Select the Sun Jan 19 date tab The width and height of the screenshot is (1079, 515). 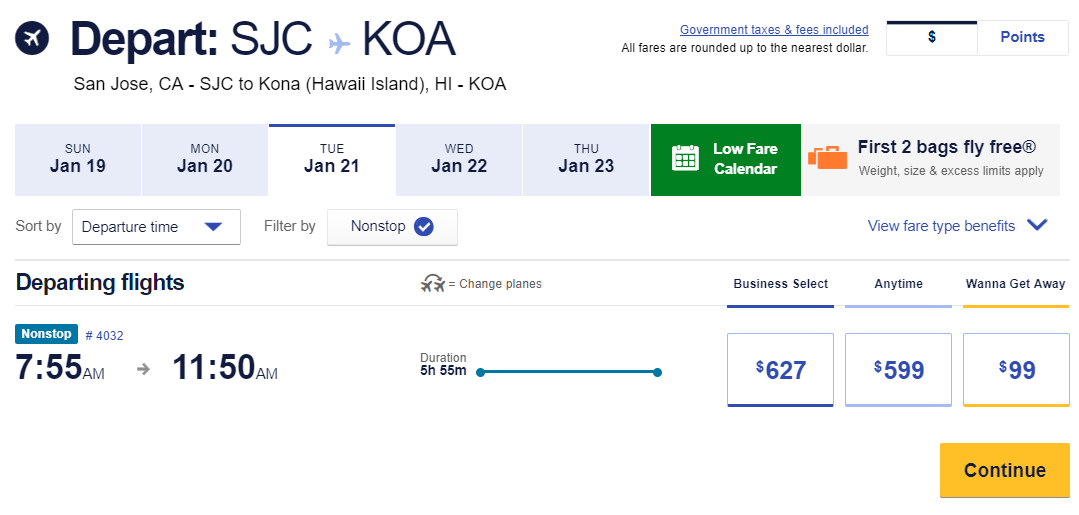tap(78, 159)
